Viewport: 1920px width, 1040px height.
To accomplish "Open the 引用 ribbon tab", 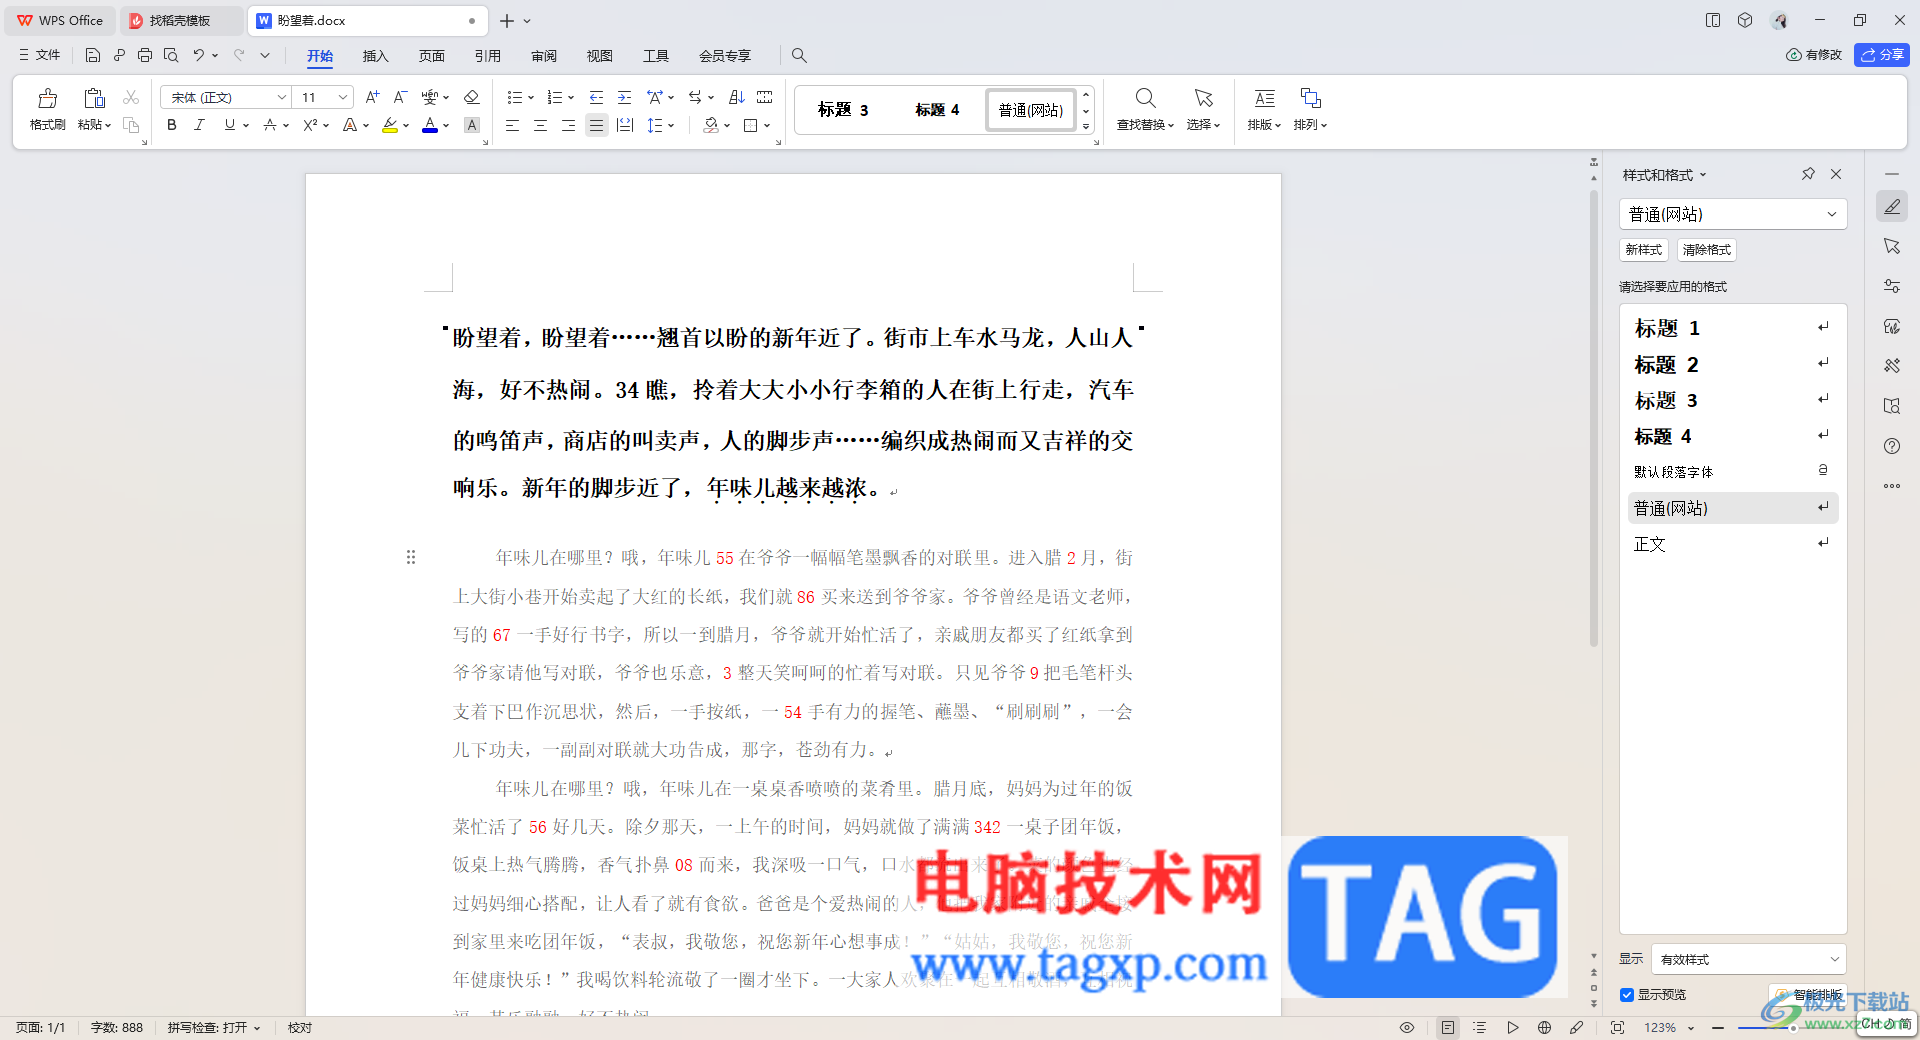I will pyautogui.click(x=487, y=56).
